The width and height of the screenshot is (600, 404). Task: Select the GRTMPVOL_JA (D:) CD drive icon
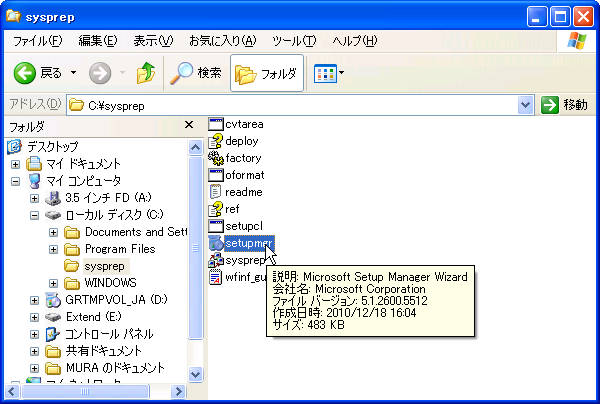pyautogui.click(x=53, y=300)
